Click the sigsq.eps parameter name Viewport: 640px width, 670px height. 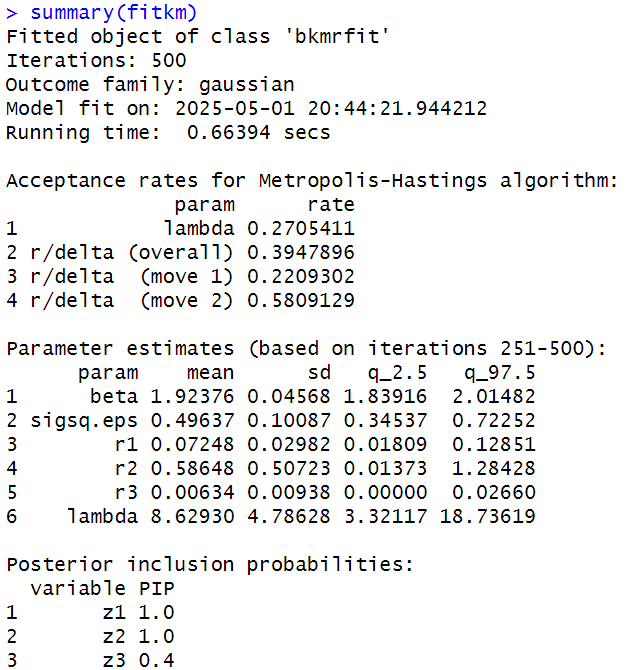point(84,421)
